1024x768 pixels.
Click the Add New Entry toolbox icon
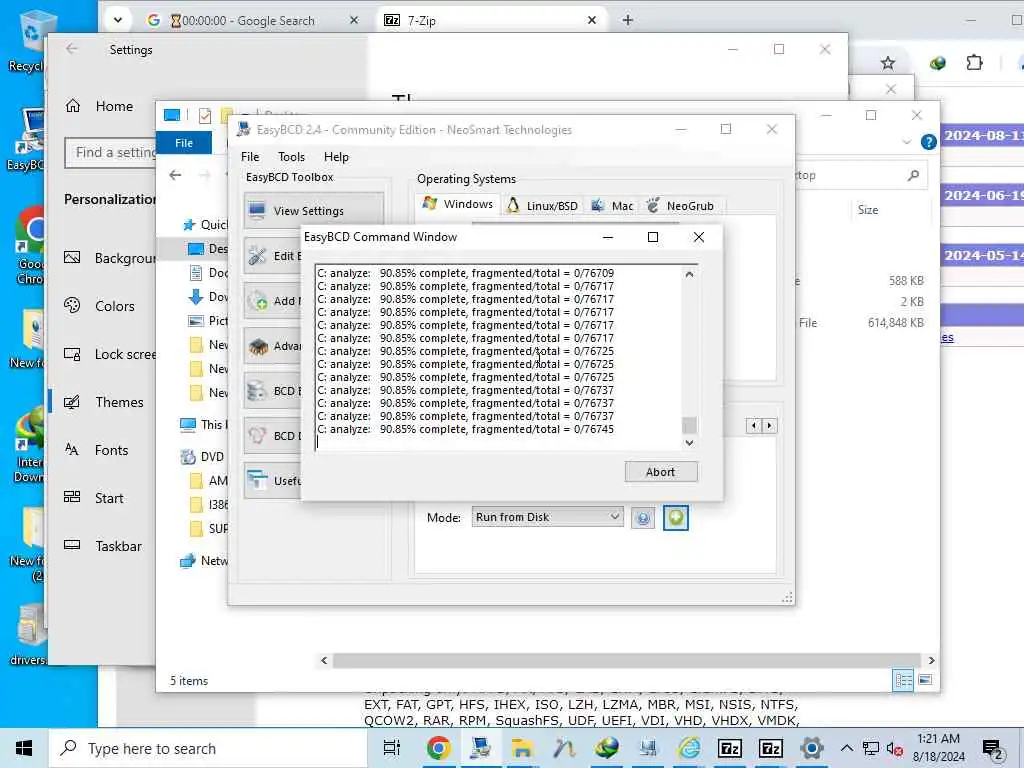257,300
